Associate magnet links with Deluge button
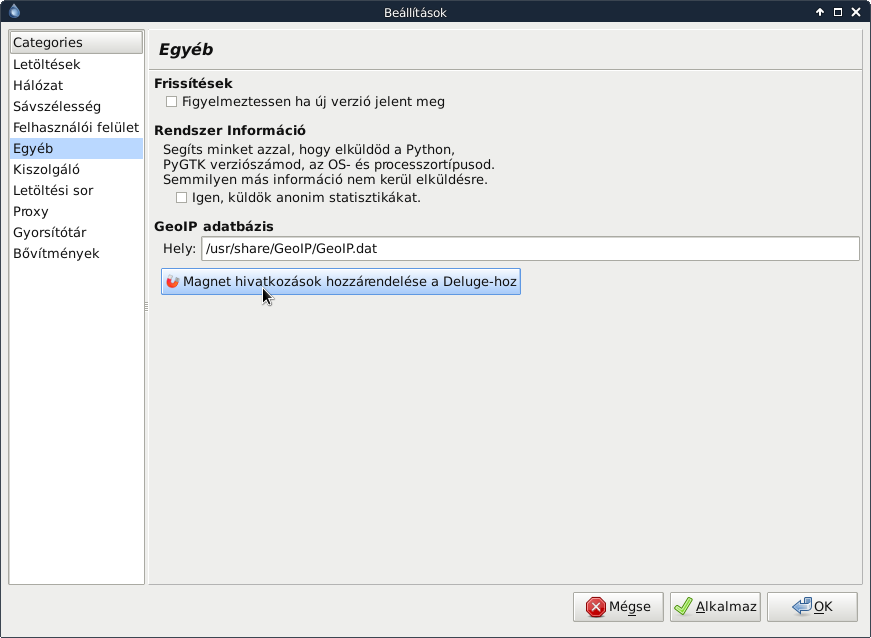Image resolution: width=871 pixels, height=638 pixels. (x=341, y=282)
